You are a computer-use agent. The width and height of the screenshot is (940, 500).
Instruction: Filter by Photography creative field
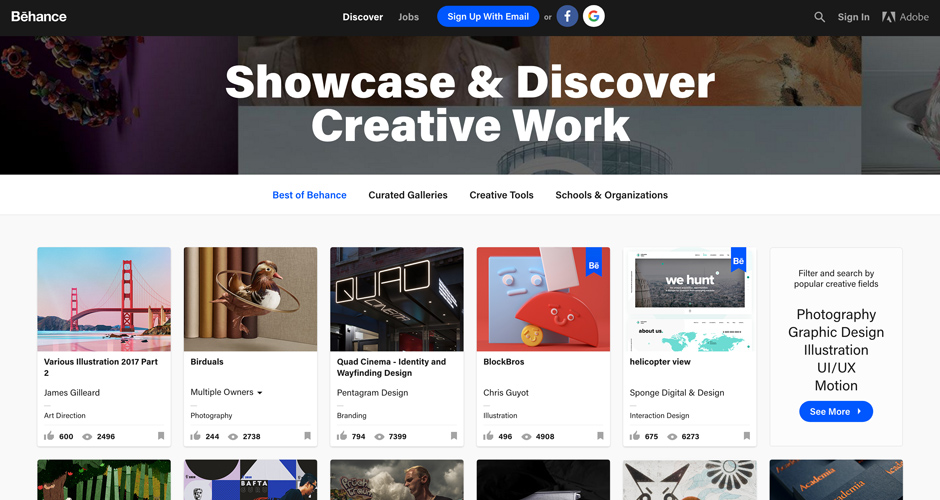coord(836,315)
